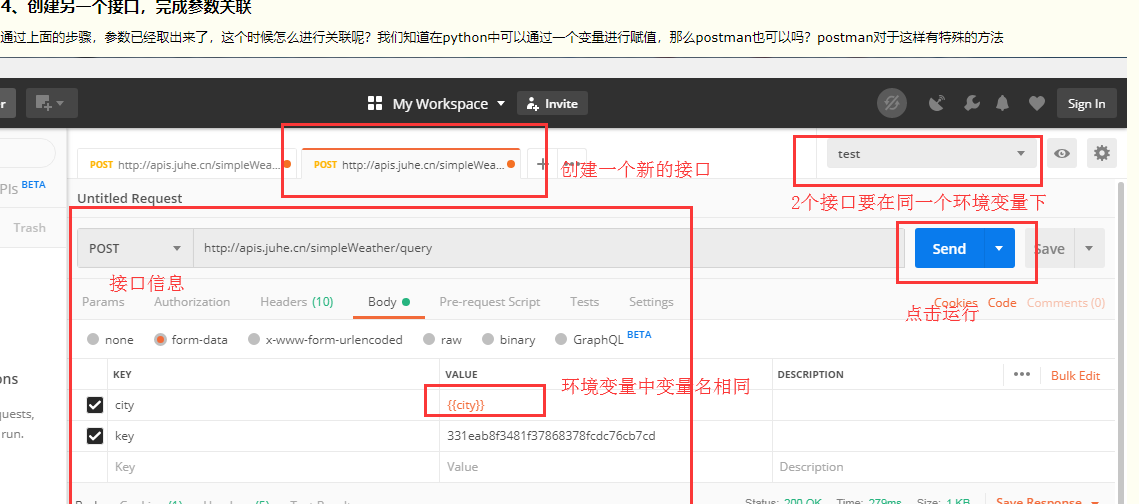Open the three-dot column options menu
Viewport: 1139px width, 504px height.
pyautogui.click(x=1022, y=374)
